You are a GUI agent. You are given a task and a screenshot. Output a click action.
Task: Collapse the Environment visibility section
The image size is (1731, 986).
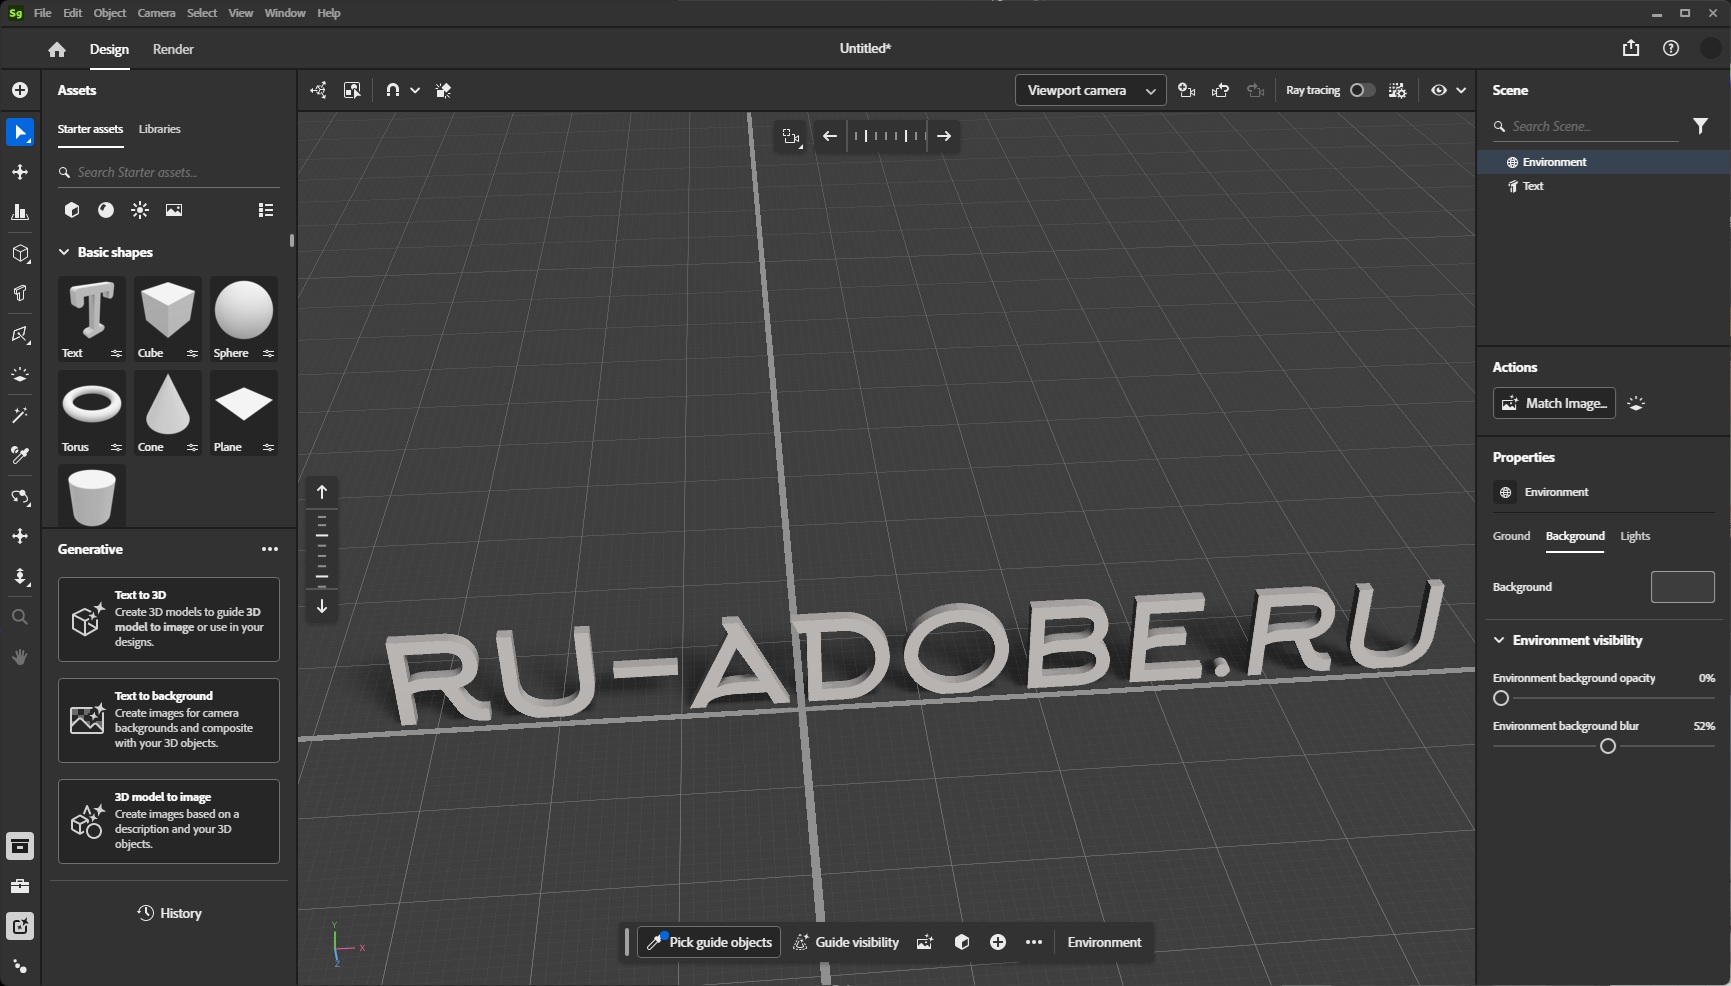click(1499, 640)
